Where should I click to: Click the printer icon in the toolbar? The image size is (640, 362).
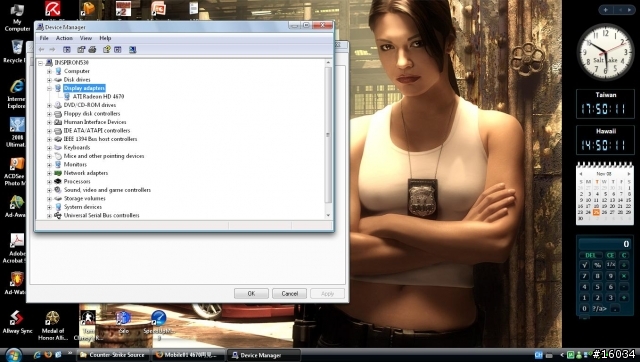pos(92,50)
